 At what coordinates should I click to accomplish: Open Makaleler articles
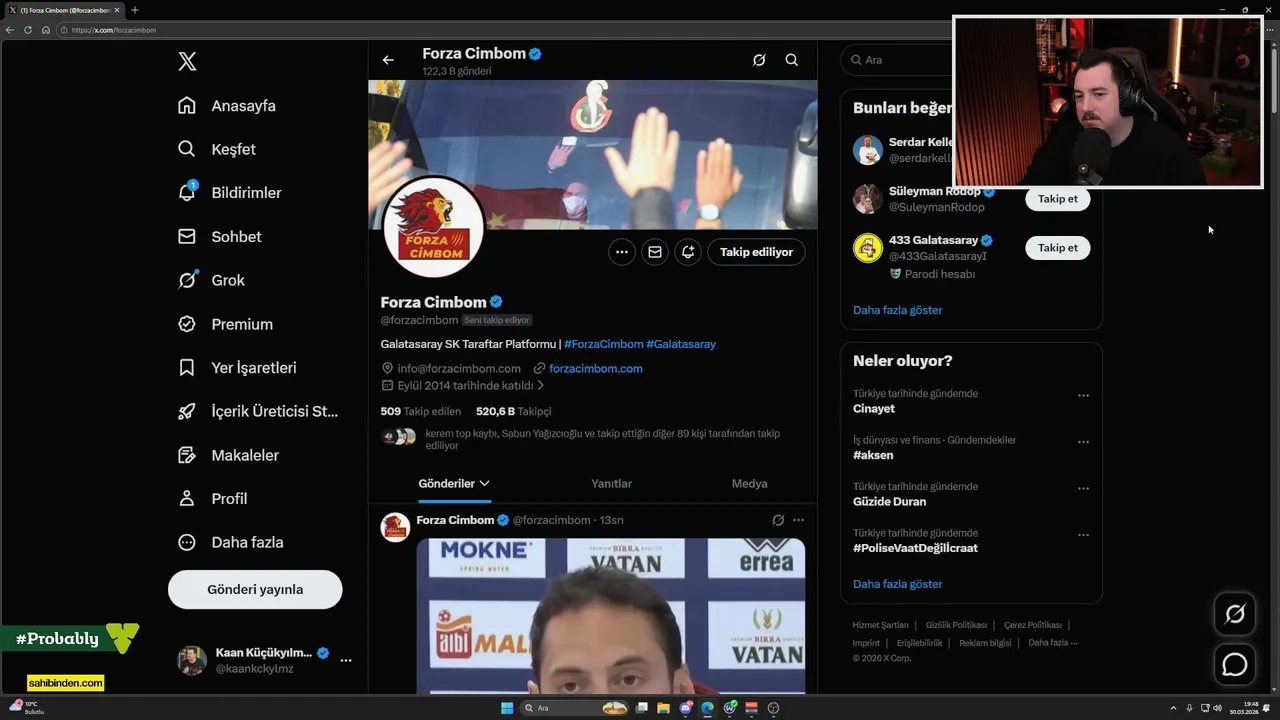(229, 455)
